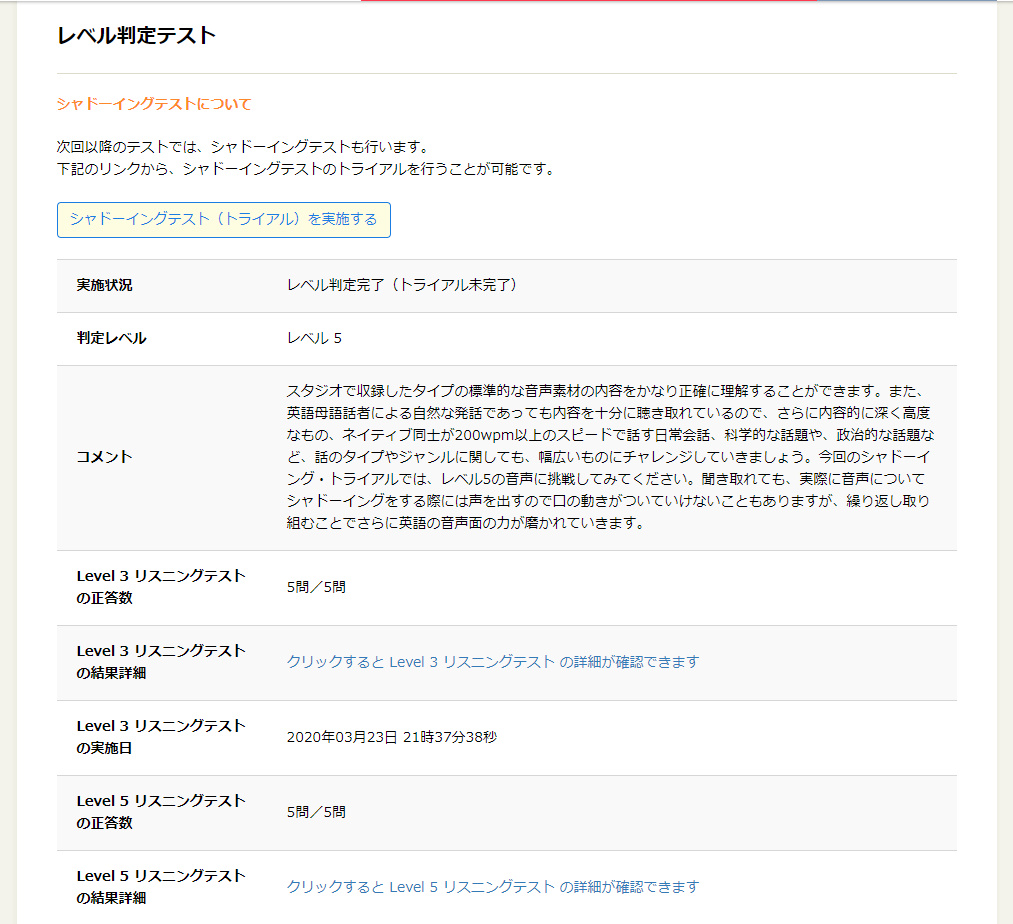The height and width of the screenshot is (924, 1013).
Task: Click Level 5 リスニングテストの正答数 label
Action: click(161, 812)
